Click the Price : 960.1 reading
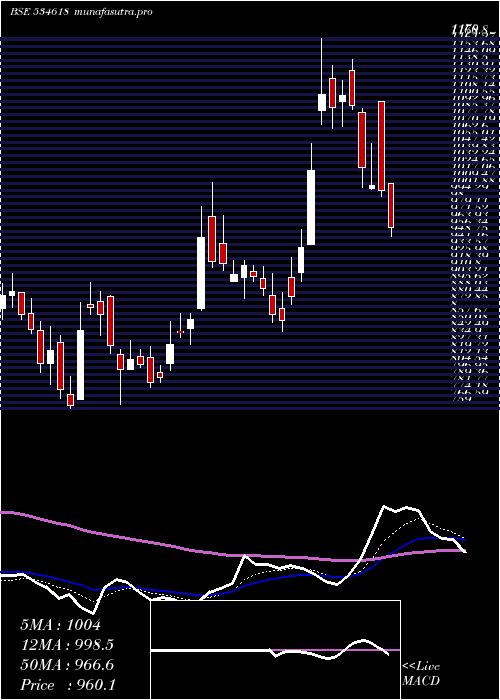Viewport: 500px width, 700px height. [67, 685]
